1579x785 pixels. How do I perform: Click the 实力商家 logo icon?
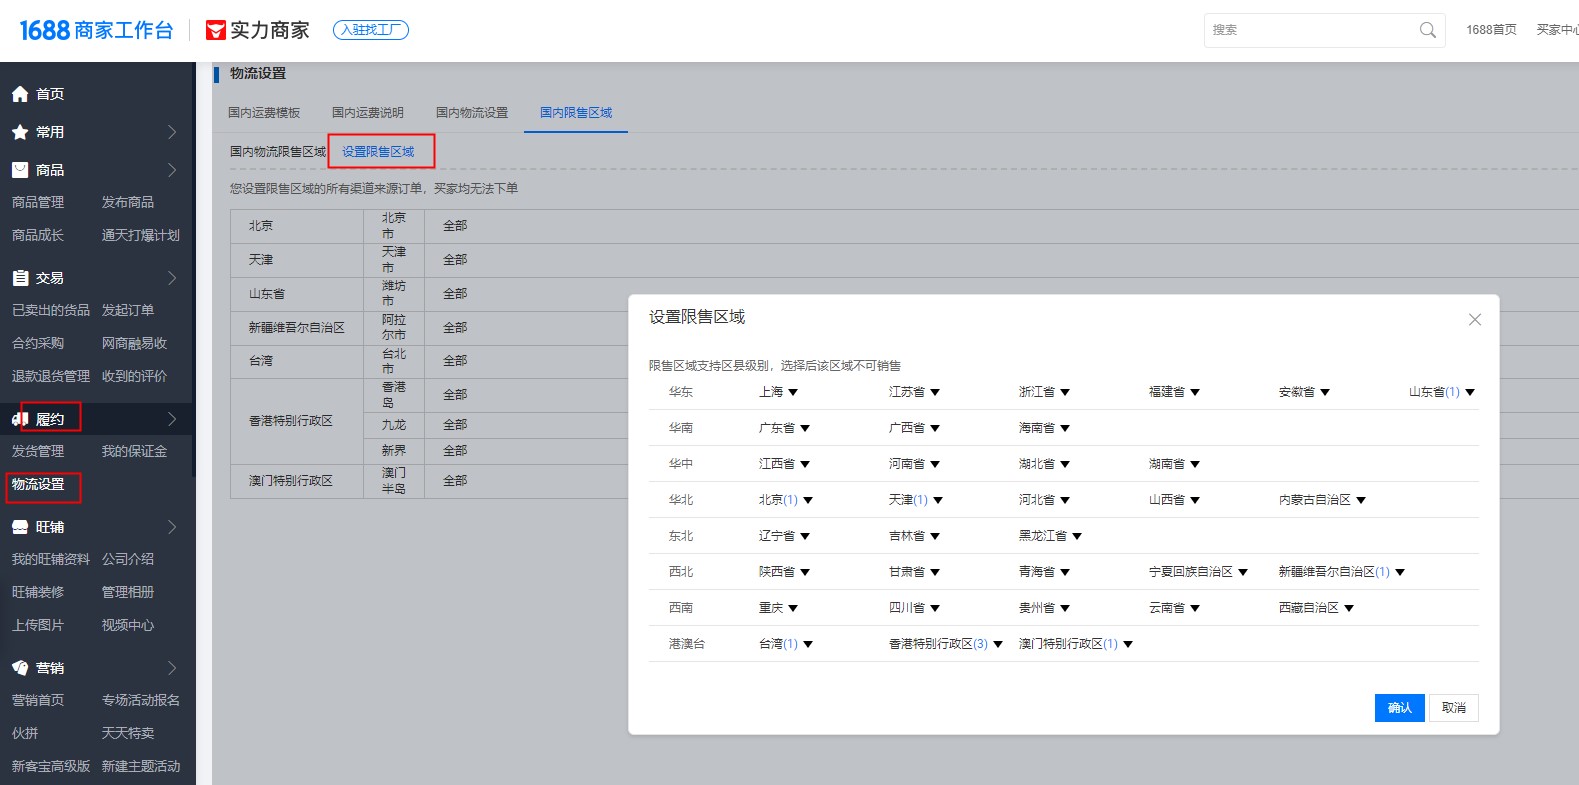(215, 31)
